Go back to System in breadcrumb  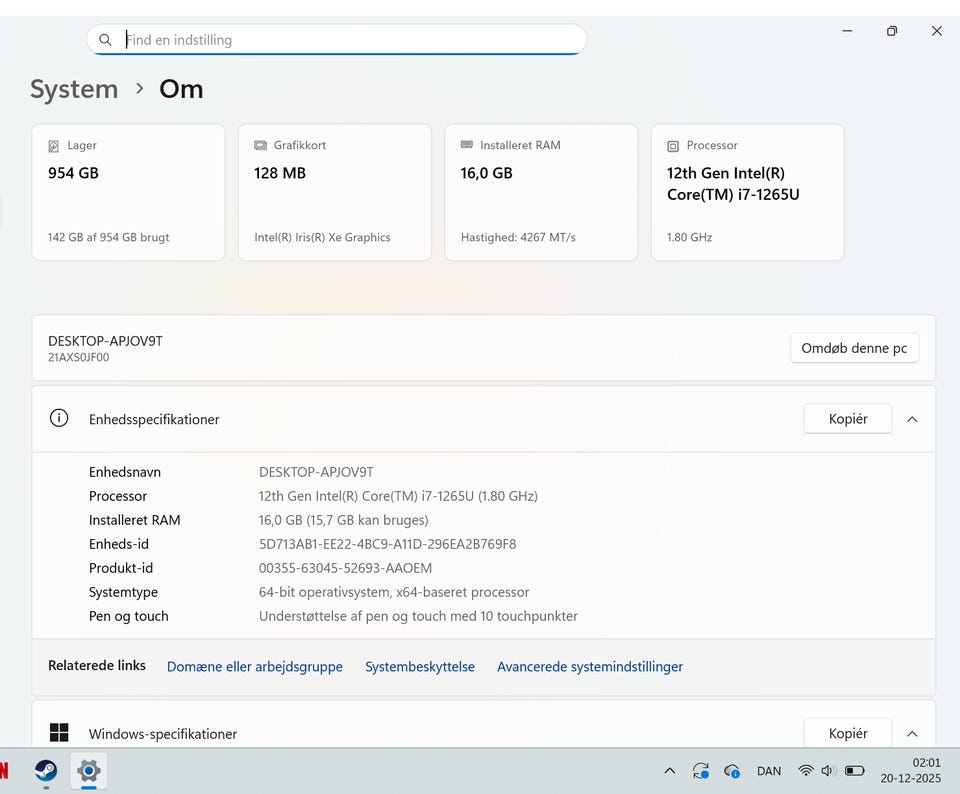point(74,89)
